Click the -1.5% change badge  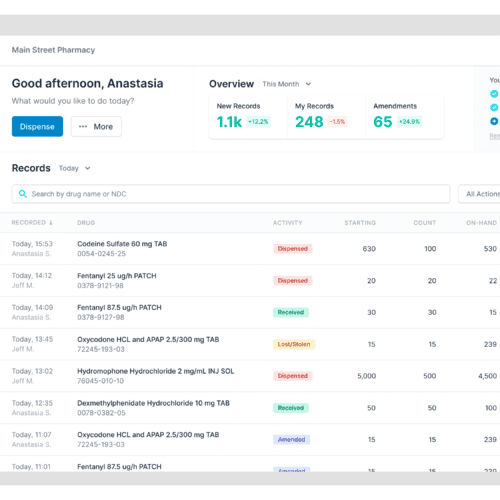click(x=338, y=122)
